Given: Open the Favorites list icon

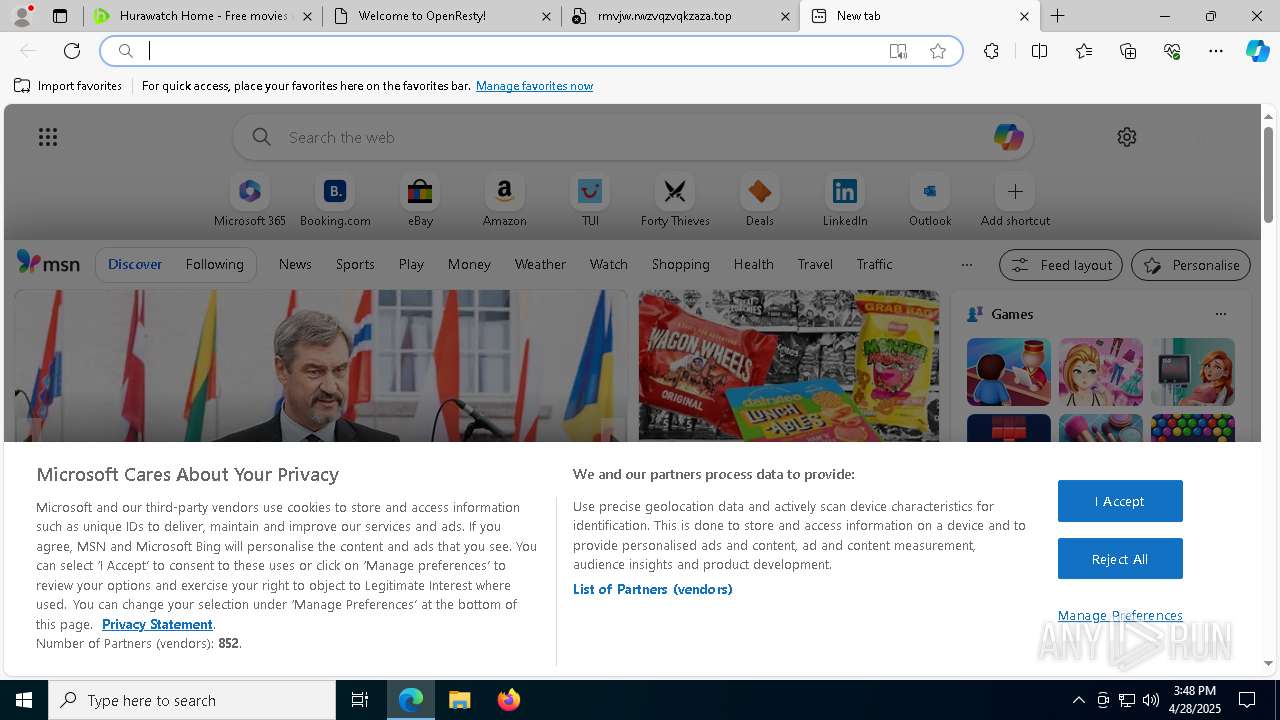Looking at the screenshot, I should pyautogui.click(x=1084, y=51).
